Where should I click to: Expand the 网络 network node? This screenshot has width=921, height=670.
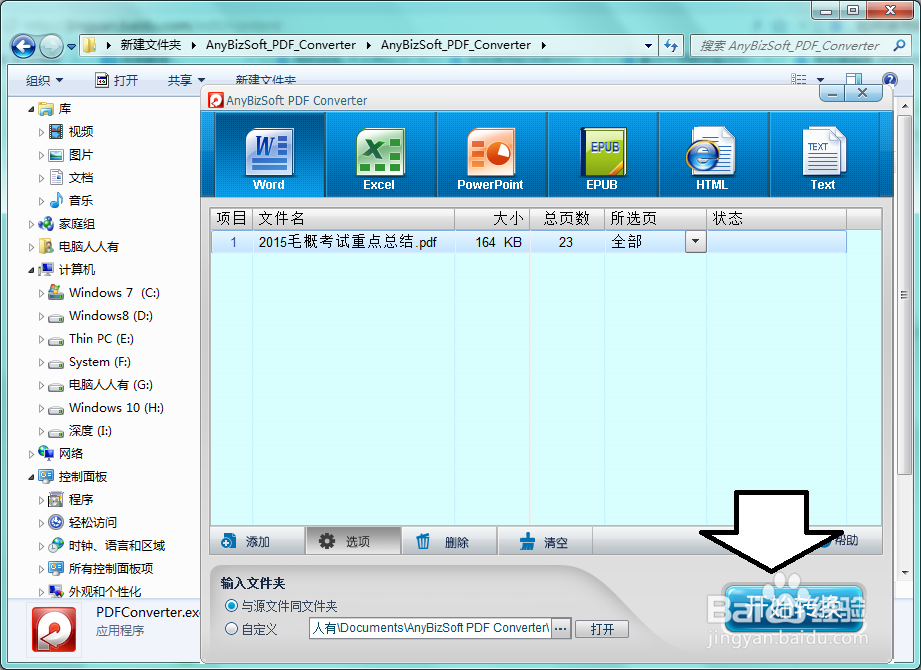click(31, 454)
